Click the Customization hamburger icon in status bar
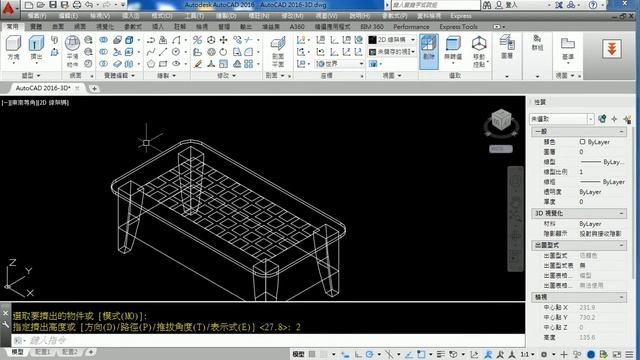The width and height of the screenshot is (640, 360). [x=630, y=354]
